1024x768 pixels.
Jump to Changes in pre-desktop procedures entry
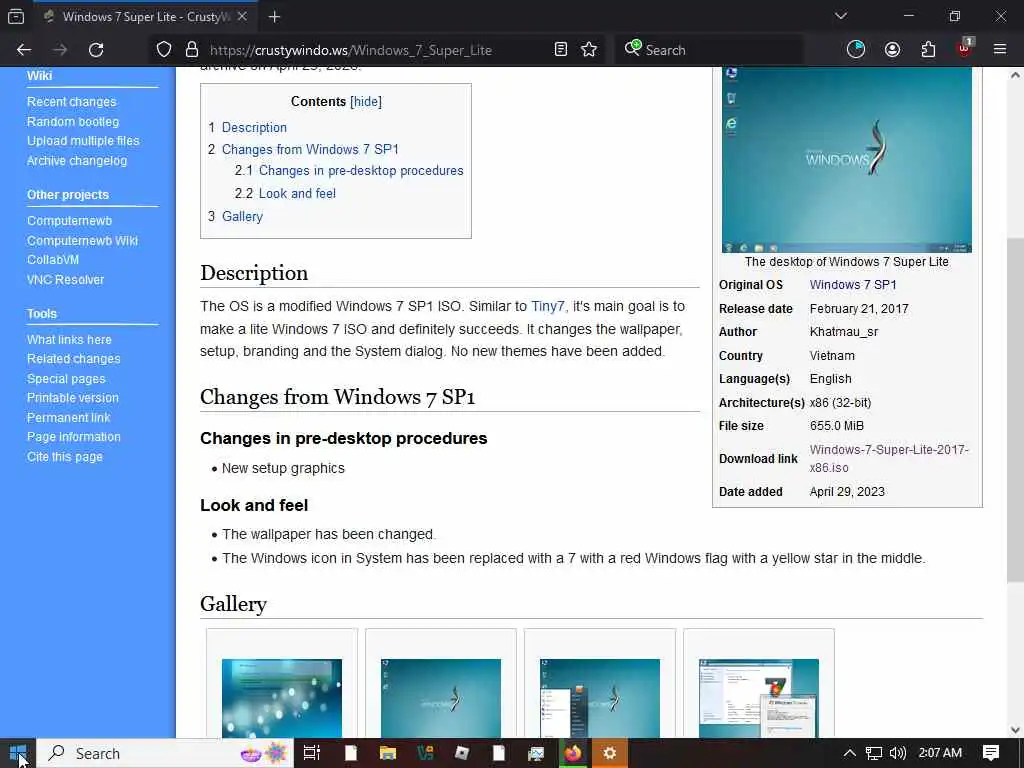tap(361, 171)
